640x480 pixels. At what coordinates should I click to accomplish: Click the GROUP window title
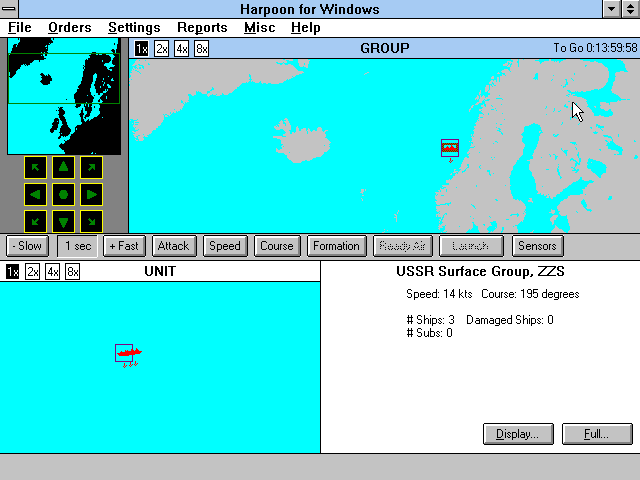(x=385, y=49)
